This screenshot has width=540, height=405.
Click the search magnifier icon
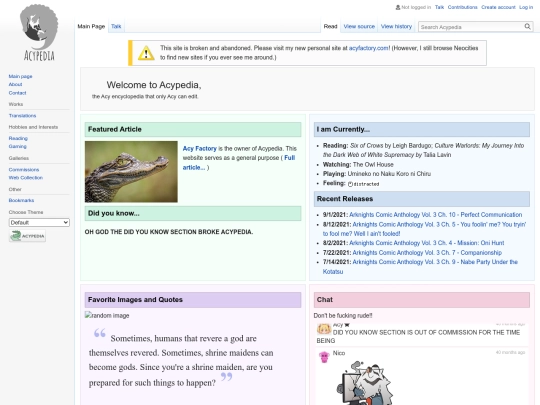pos(527,27)
